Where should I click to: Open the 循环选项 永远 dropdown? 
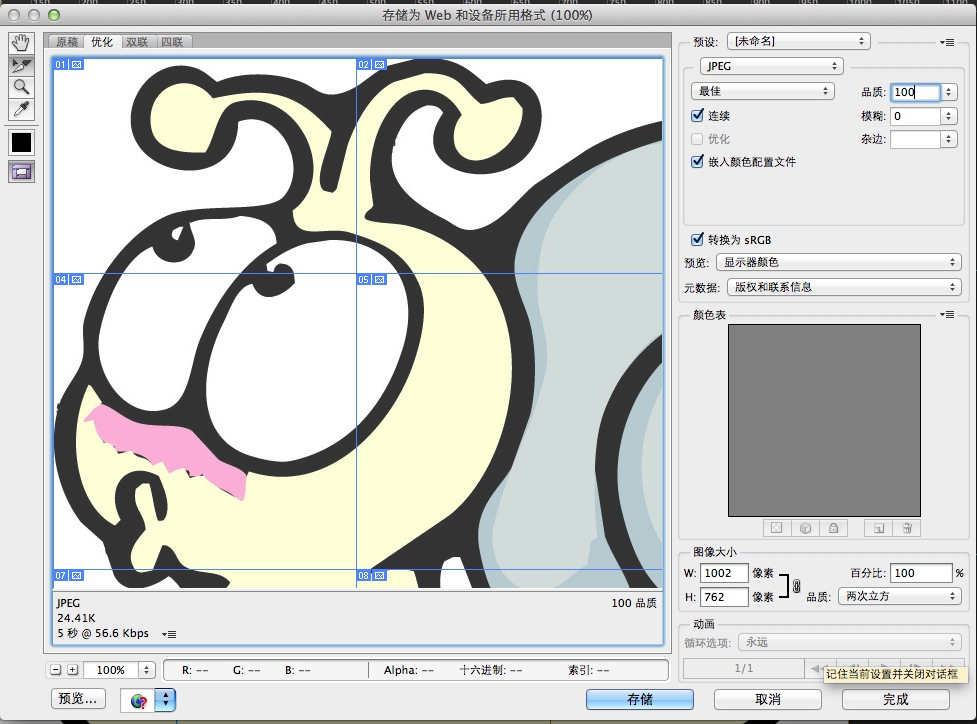(x=850, y=642)
